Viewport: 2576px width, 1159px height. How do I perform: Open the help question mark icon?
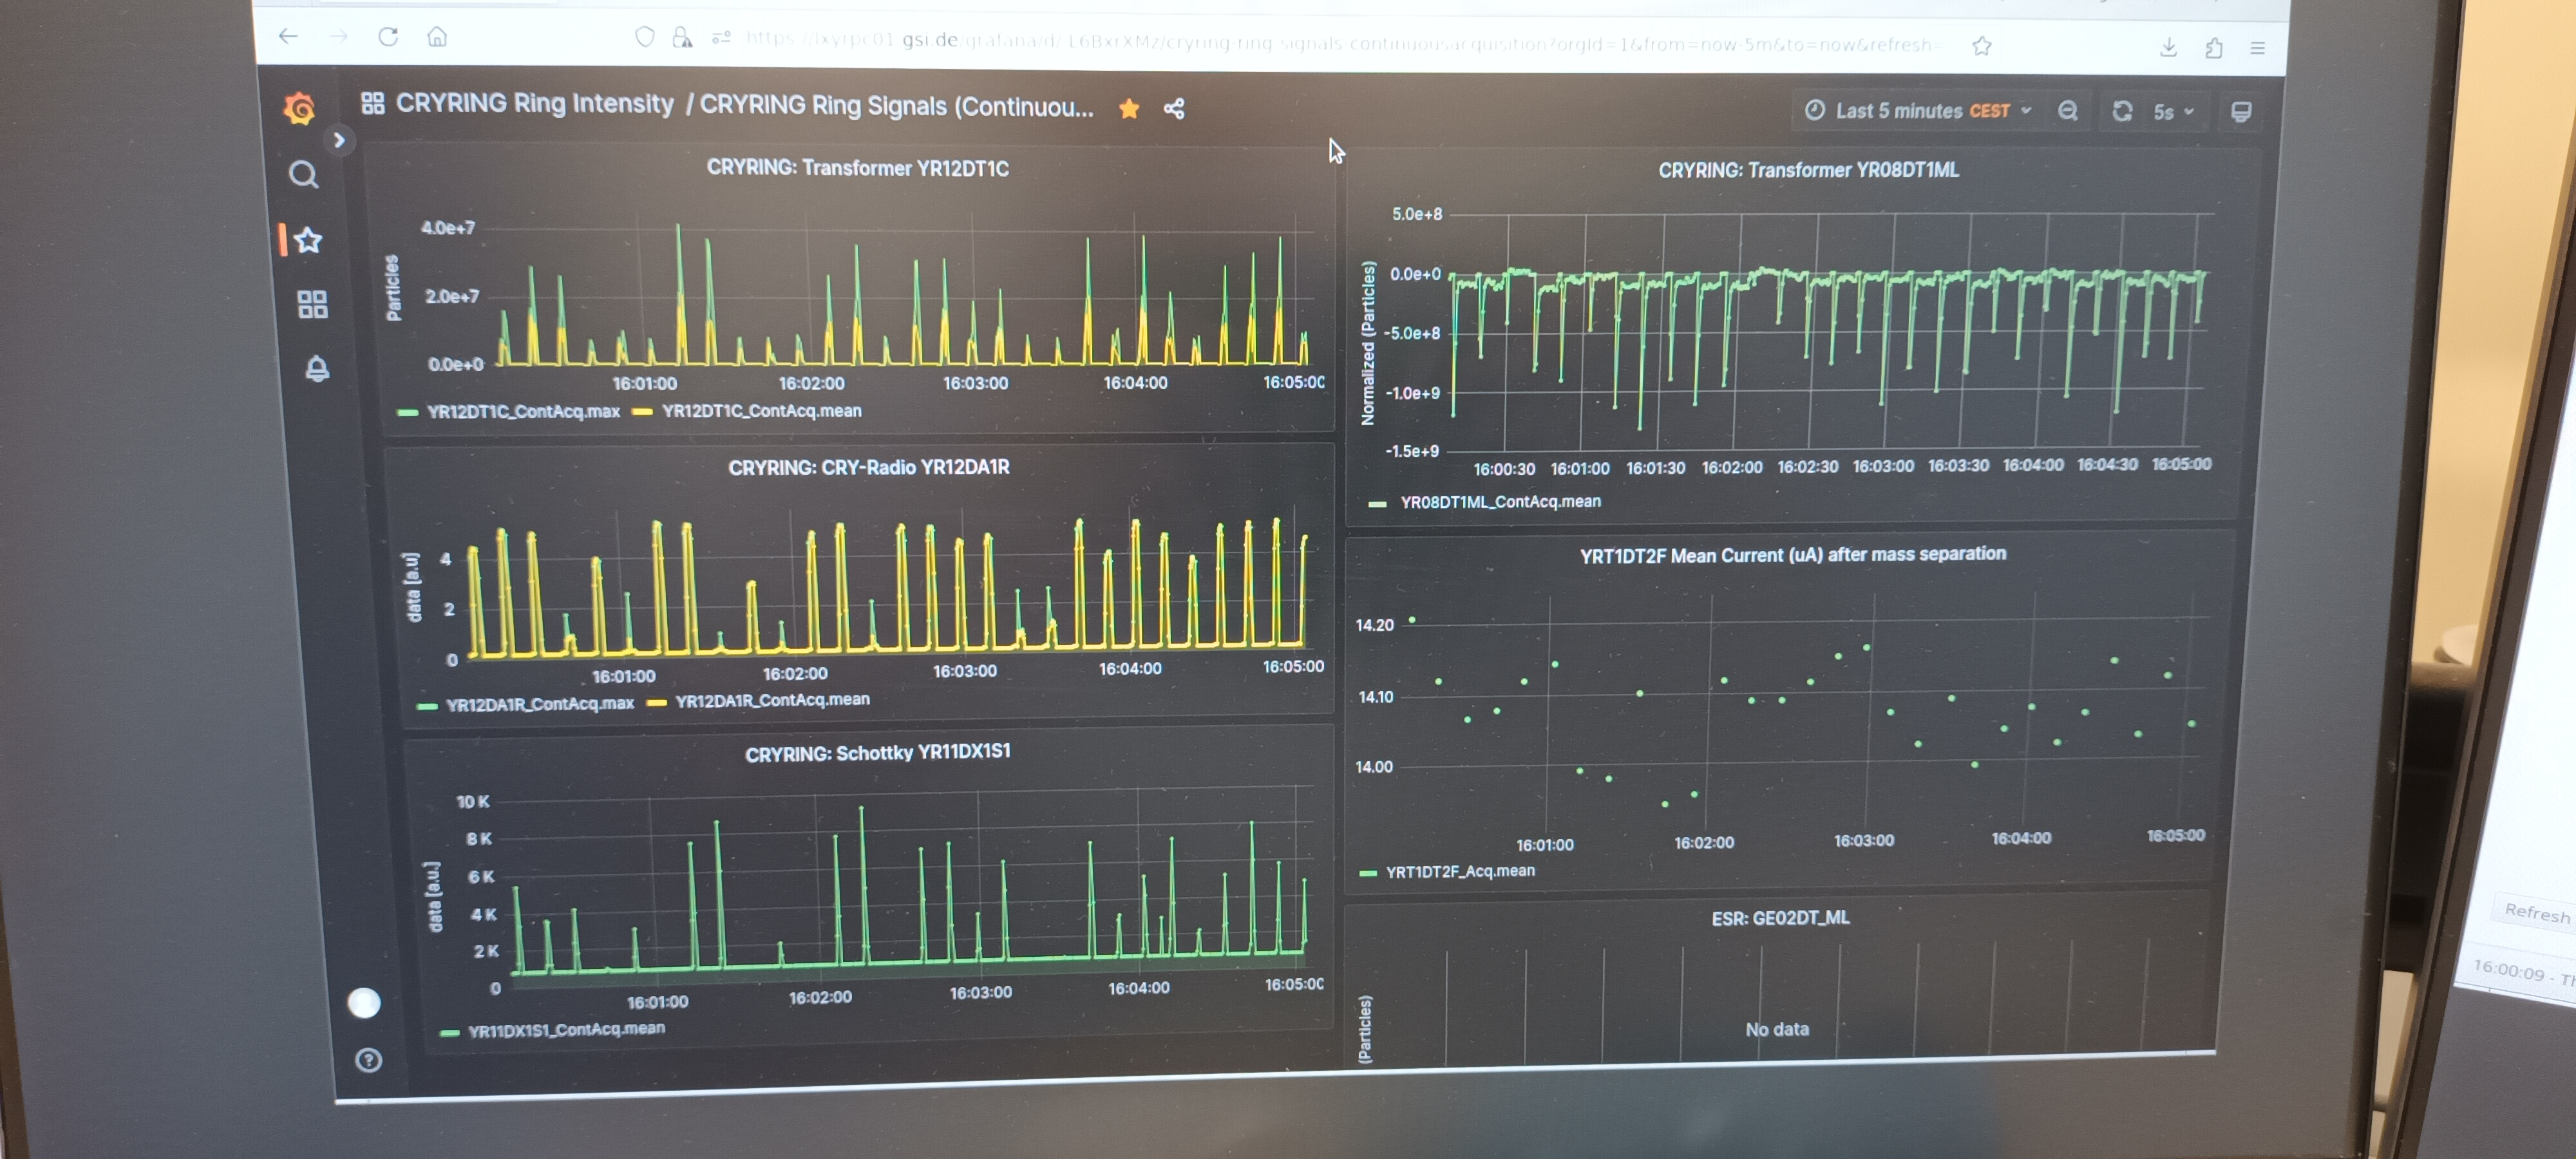pos(368,1060)
